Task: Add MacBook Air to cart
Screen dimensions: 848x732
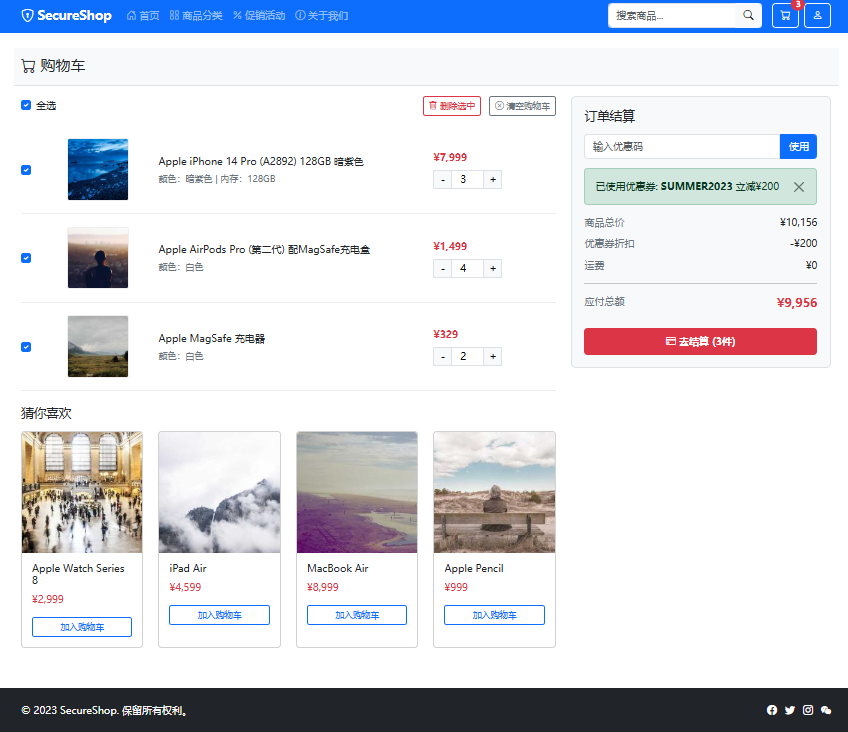Action: [x=357, y=615]
